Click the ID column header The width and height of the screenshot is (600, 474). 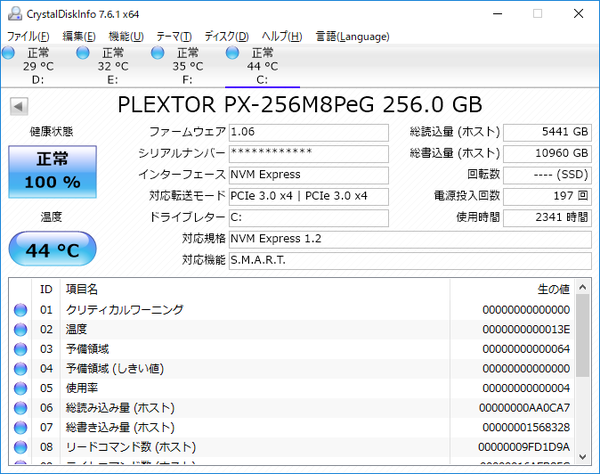pos(46,289)
